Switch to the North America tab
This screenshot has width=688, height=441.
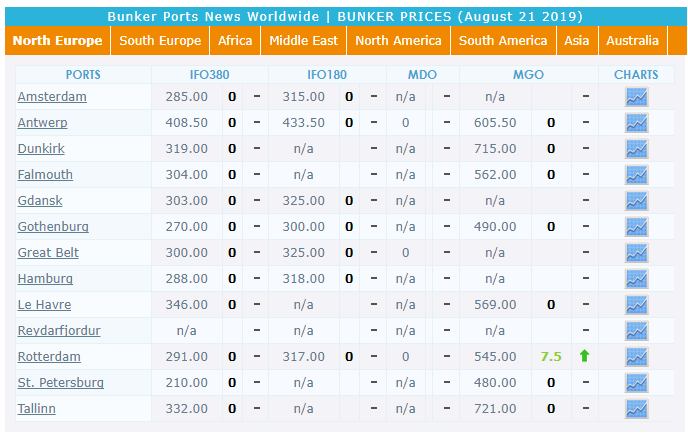point(398,40)
